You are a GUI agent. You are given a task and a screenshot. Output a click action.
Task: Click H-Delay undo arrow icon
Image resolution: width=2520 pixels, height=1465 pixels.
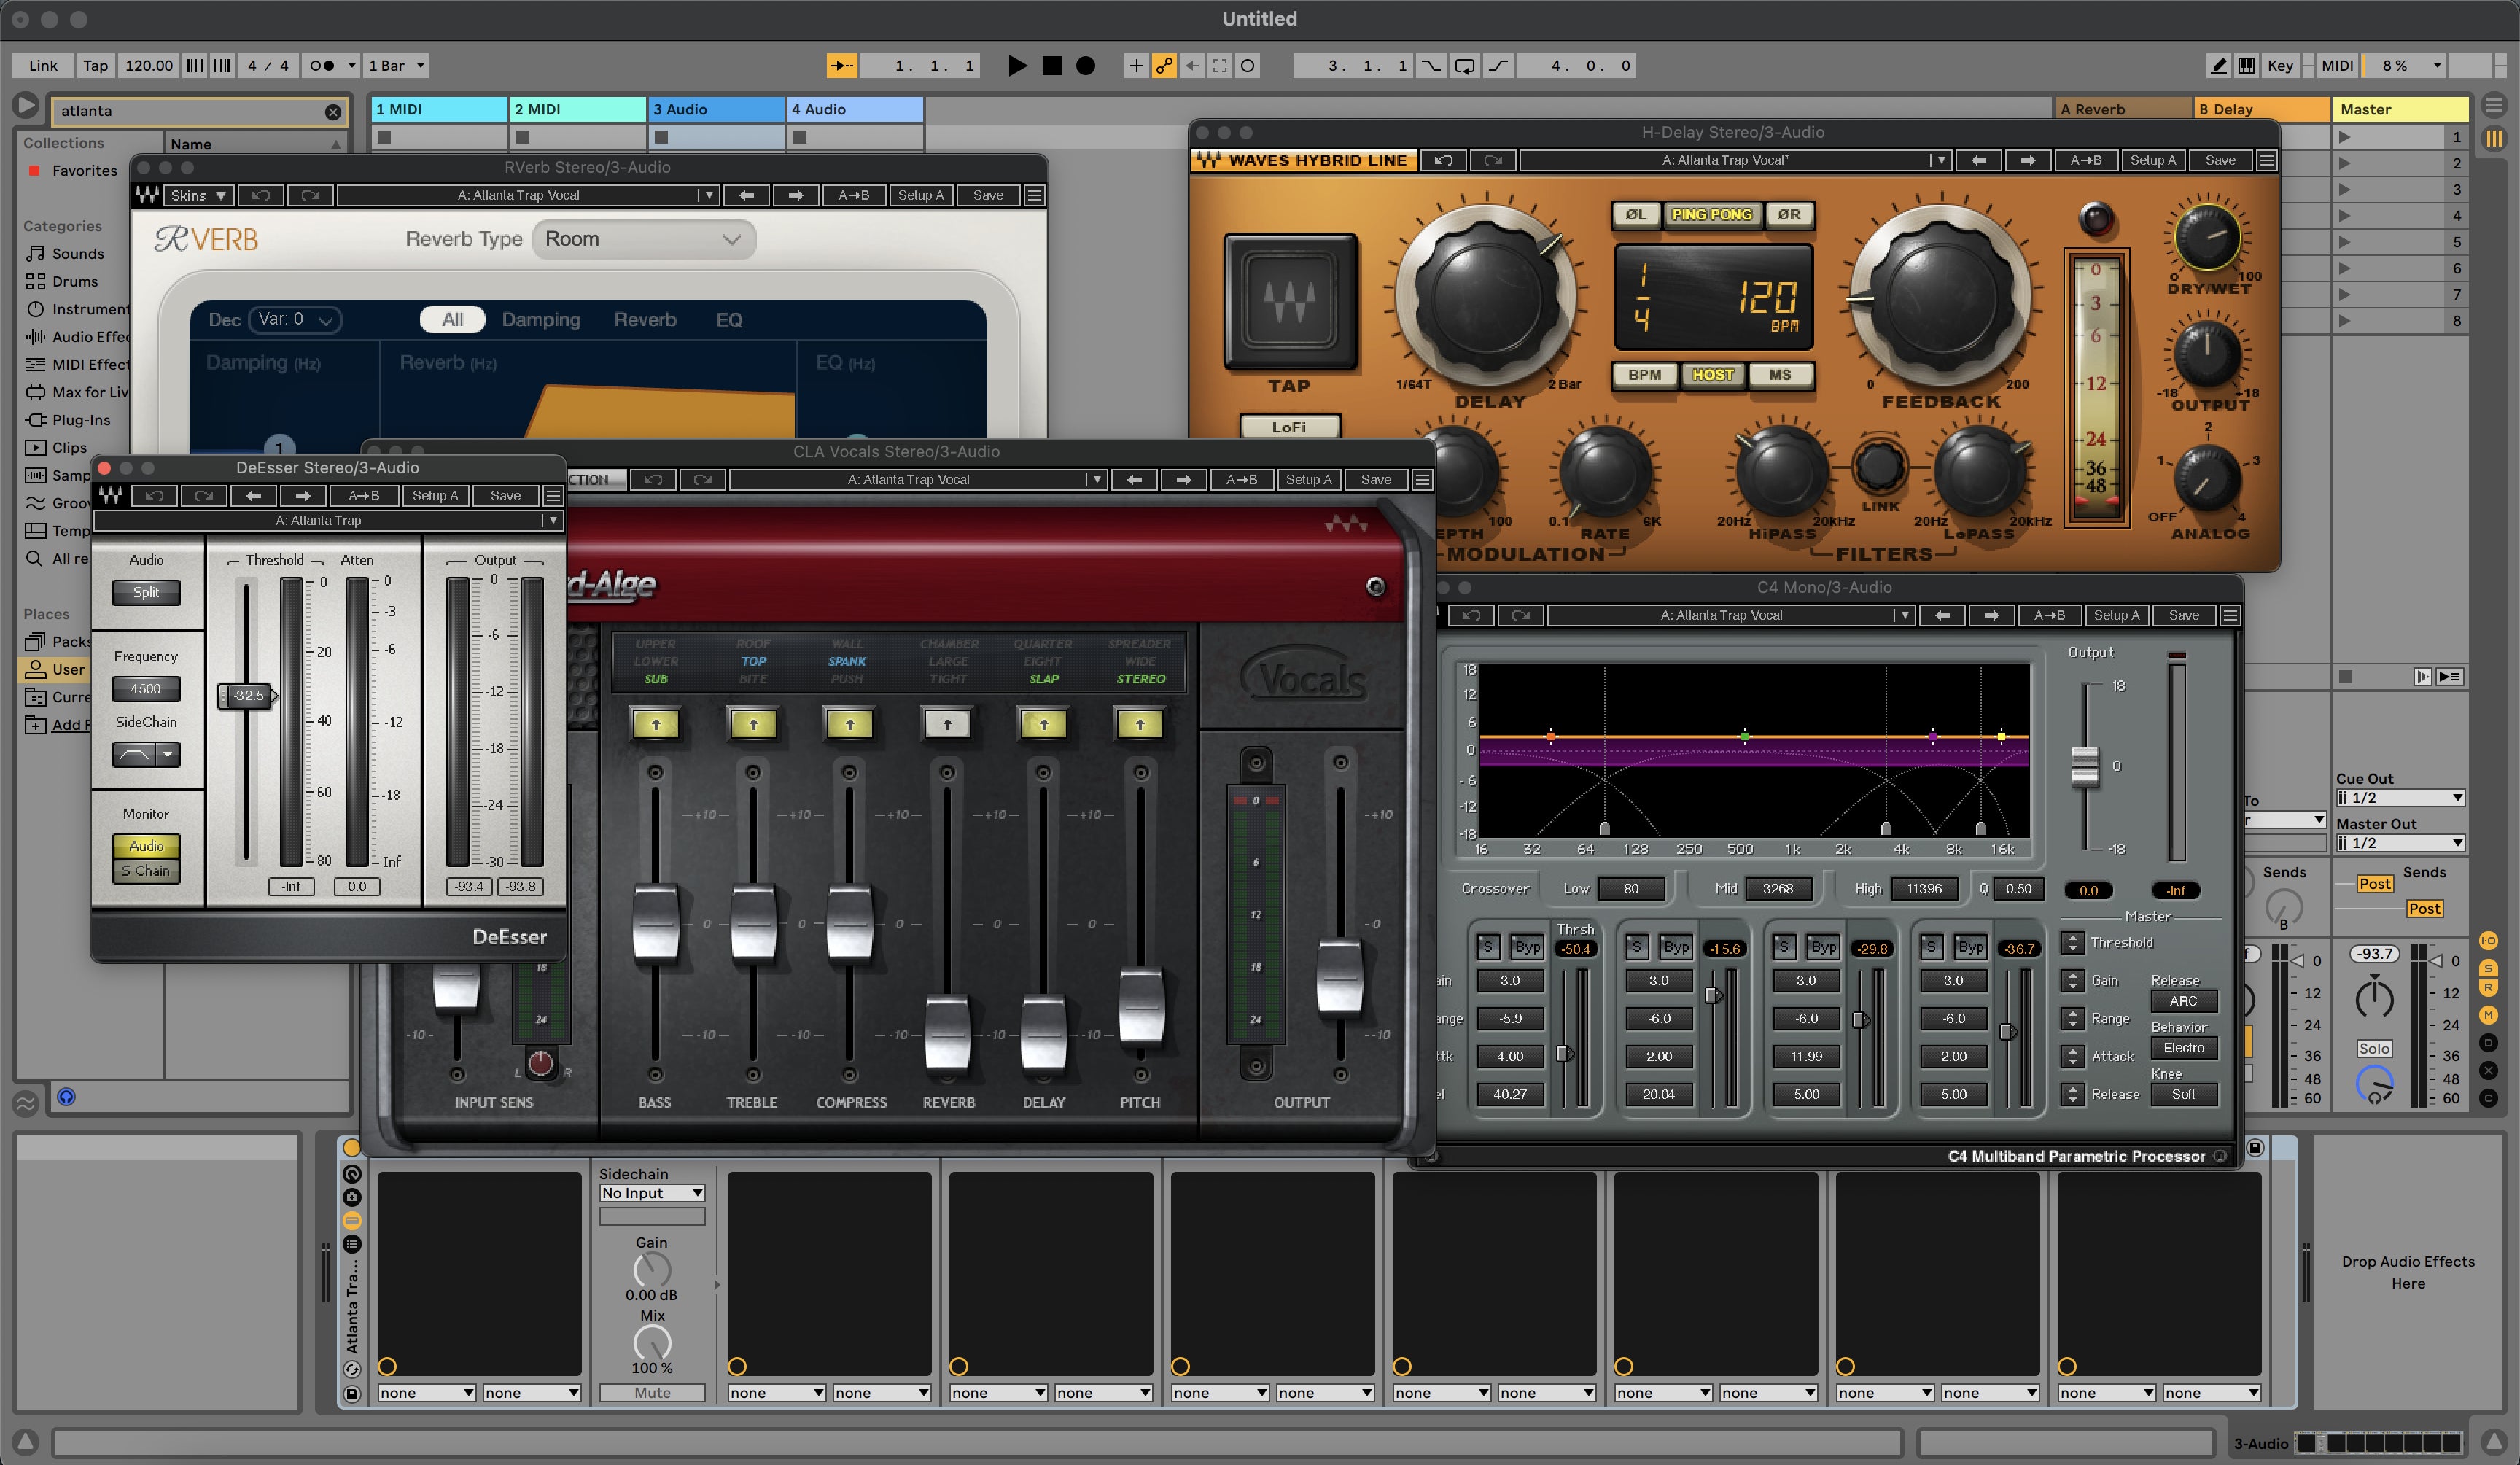(1443, 160)
